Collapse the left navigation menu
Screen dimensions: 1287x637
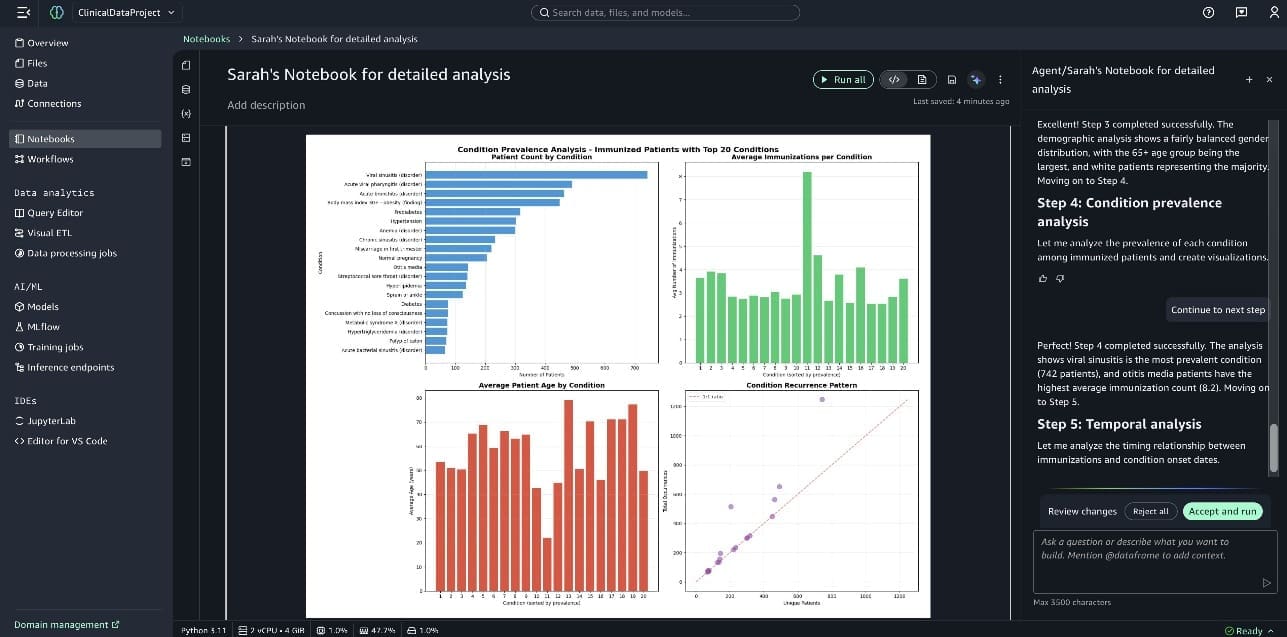click(24, 13)
